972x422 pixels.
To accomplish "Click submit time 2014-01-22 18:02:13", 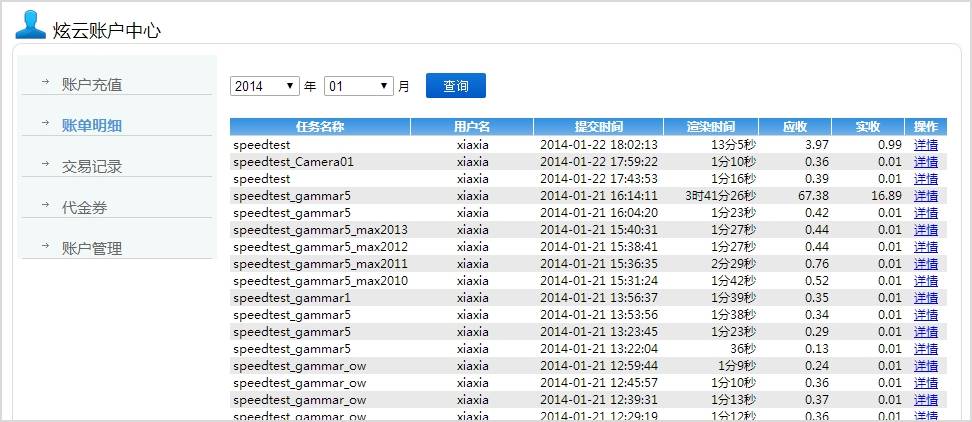I will click(599, 145).
